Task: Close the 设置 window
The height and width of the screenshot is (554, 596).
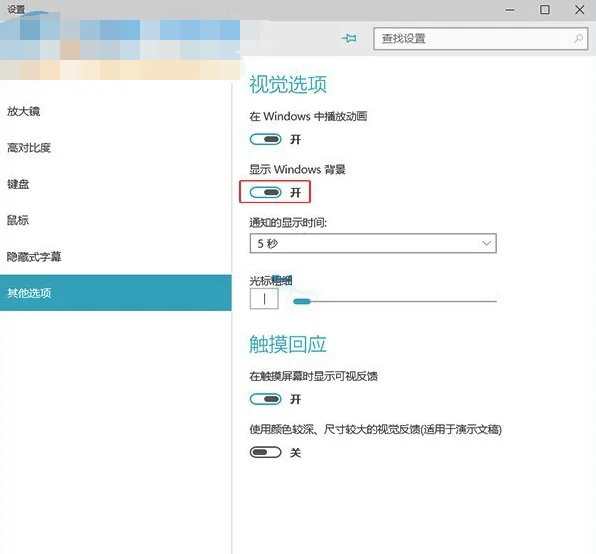Action: (x=580, y=10)
